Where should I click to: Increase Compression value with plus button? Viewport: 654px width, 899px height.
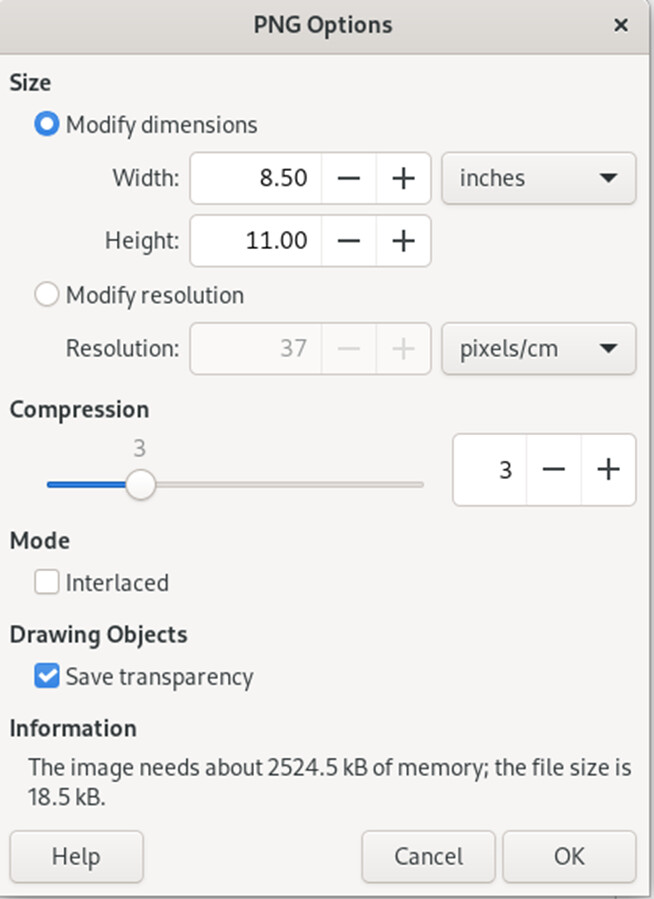tap(608, 470)
